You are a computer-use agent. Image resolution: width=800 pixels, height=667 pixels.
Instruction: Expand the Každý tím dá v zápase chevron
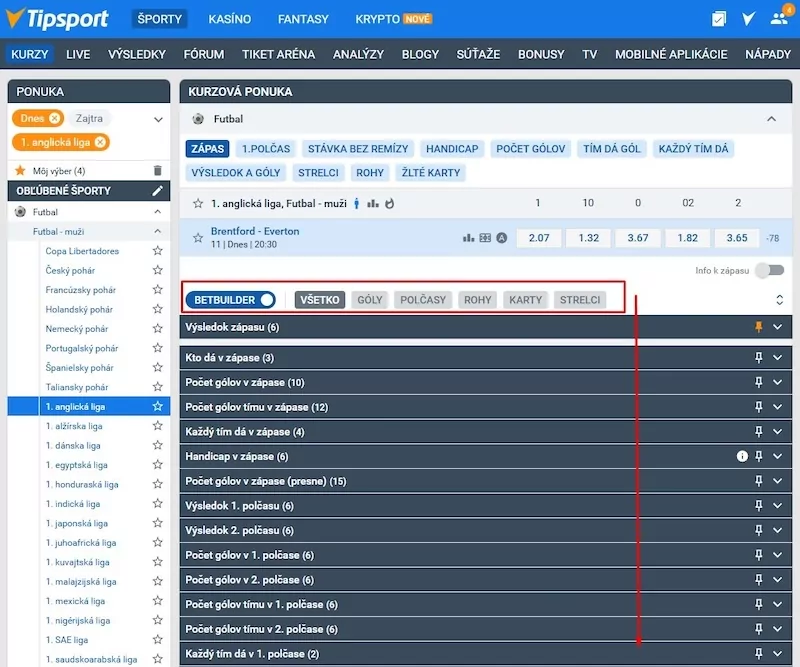(778, 432)
